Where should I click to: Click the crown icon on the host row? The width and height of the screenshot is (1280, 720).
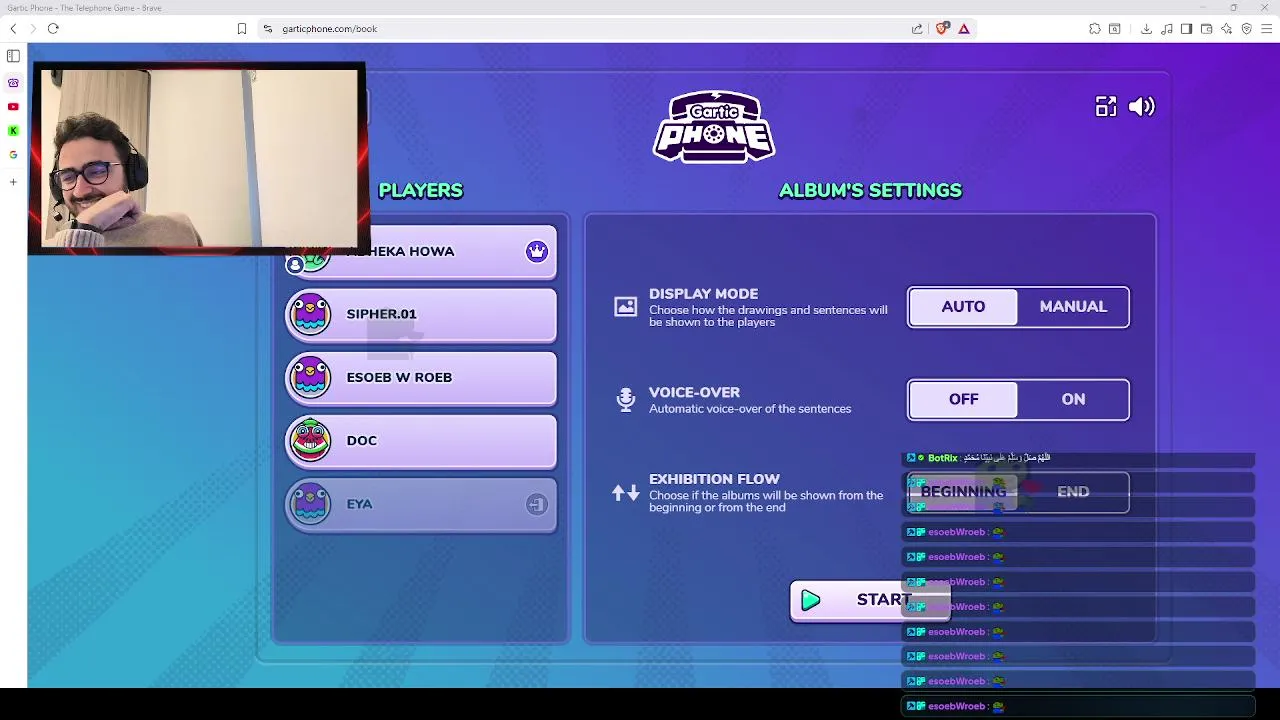(537, 251)
